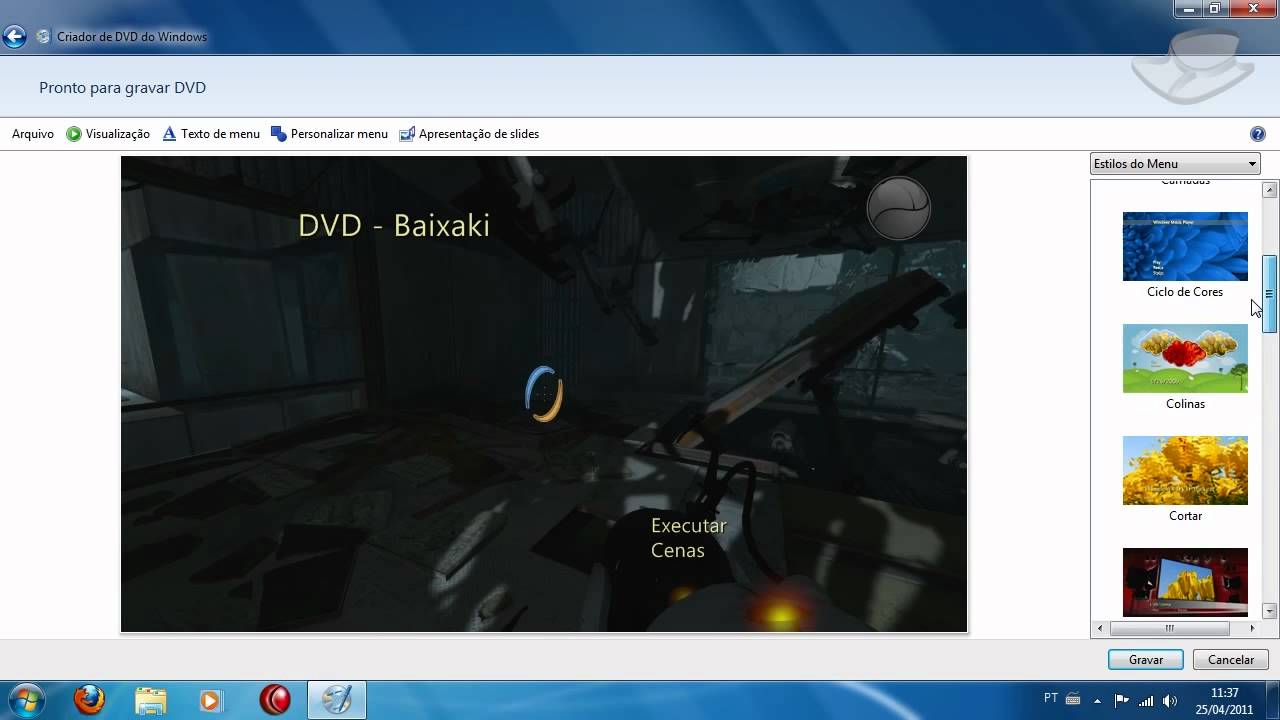
Task: Click the Pronto para gravar DVD heading
Action: click(122, 88)
